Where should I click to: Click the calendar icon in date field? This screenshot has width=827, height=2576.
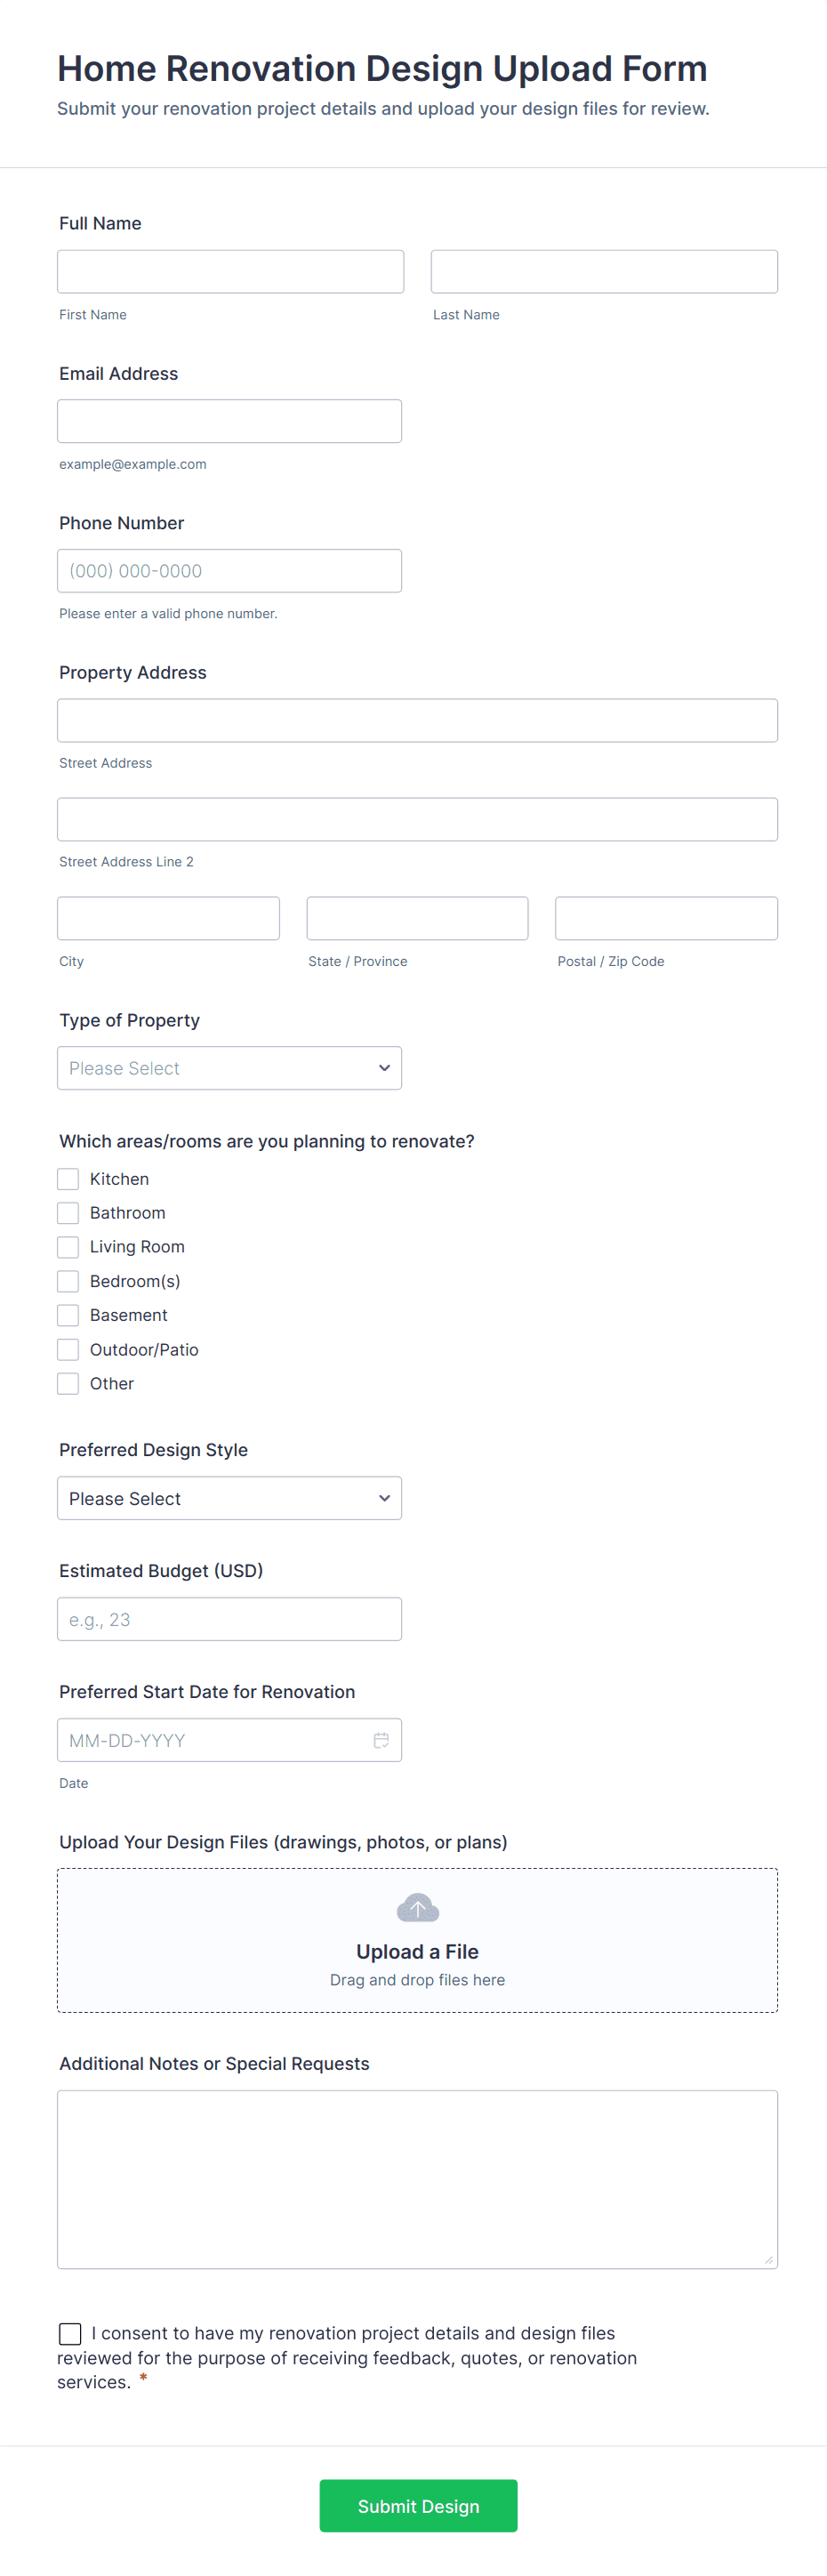pyautogui.click(x=381, y=1740)
